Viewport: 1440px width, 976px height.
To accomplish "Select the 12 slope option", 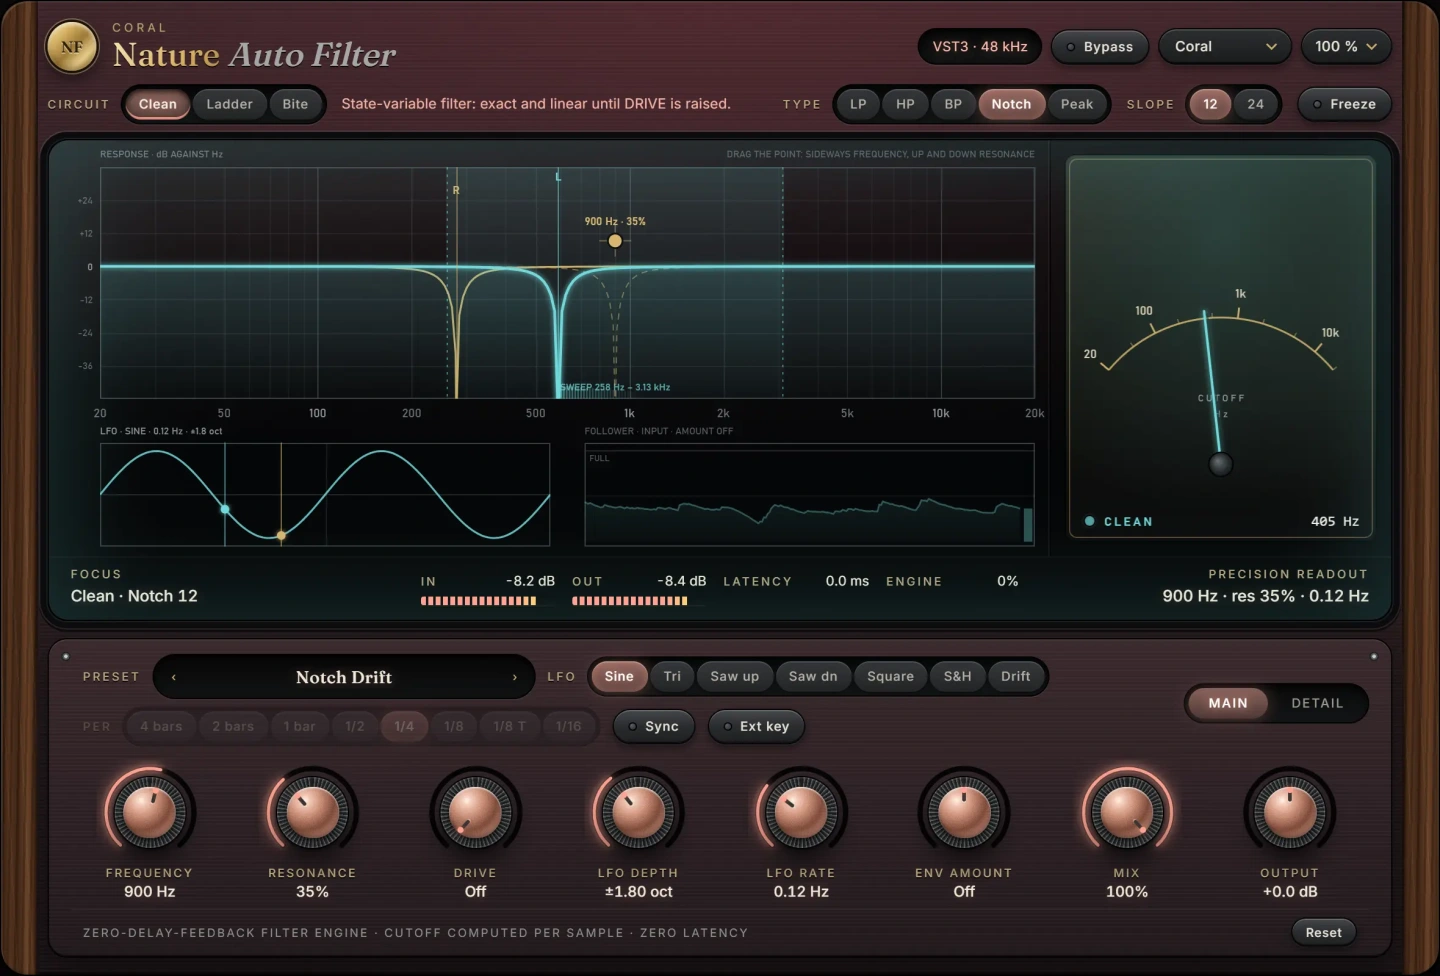I will (1210, 104).
